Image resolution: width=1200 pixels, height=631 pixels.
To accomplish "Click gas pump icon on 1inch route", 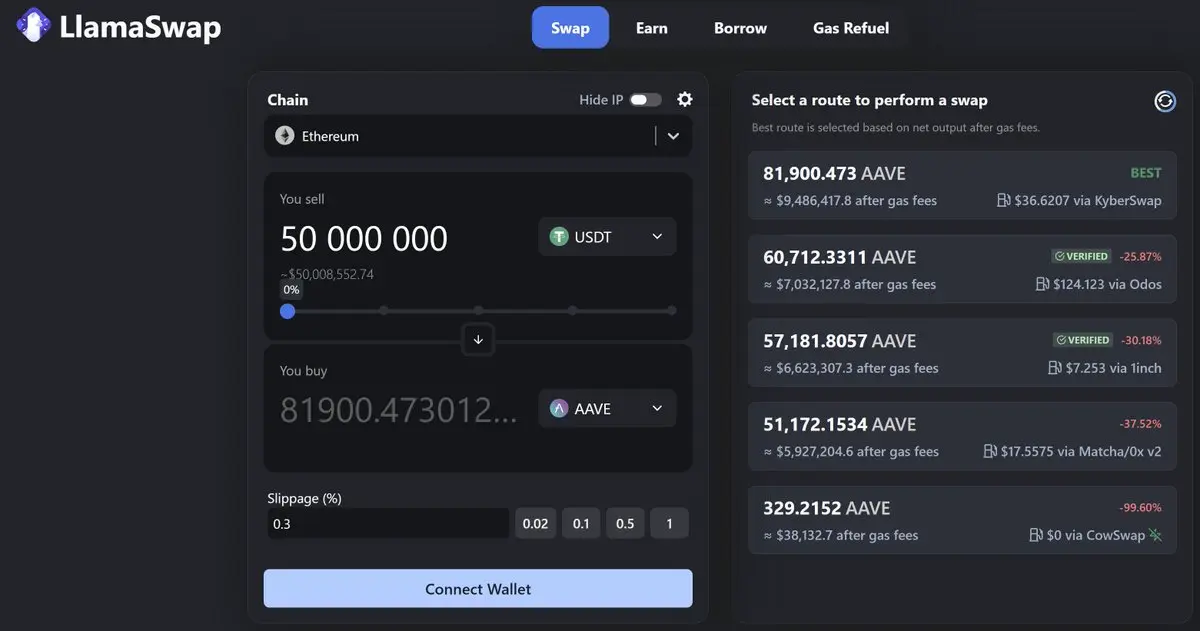I will coord(1054,368).
